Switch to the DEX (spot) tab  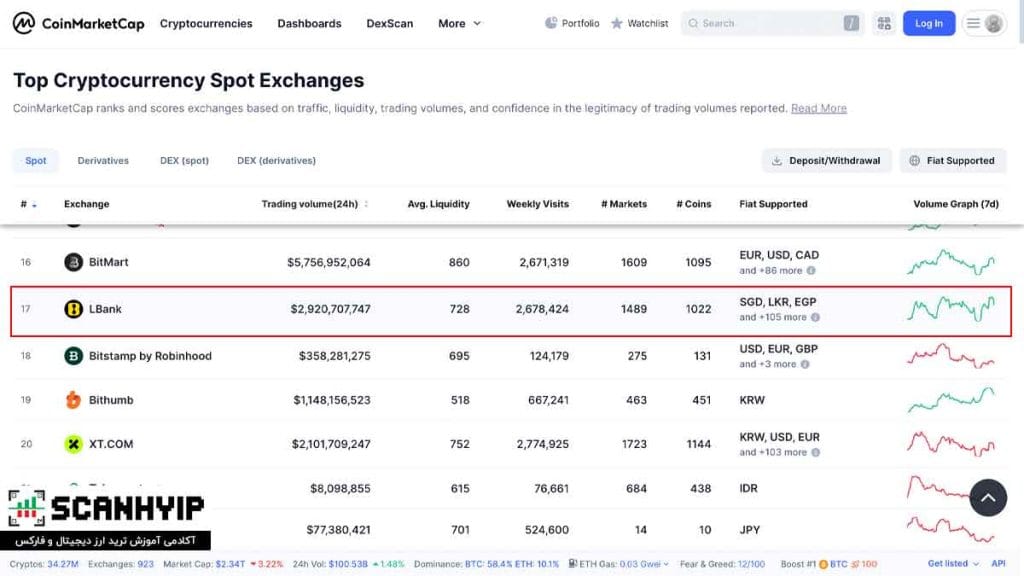(184, 161)
